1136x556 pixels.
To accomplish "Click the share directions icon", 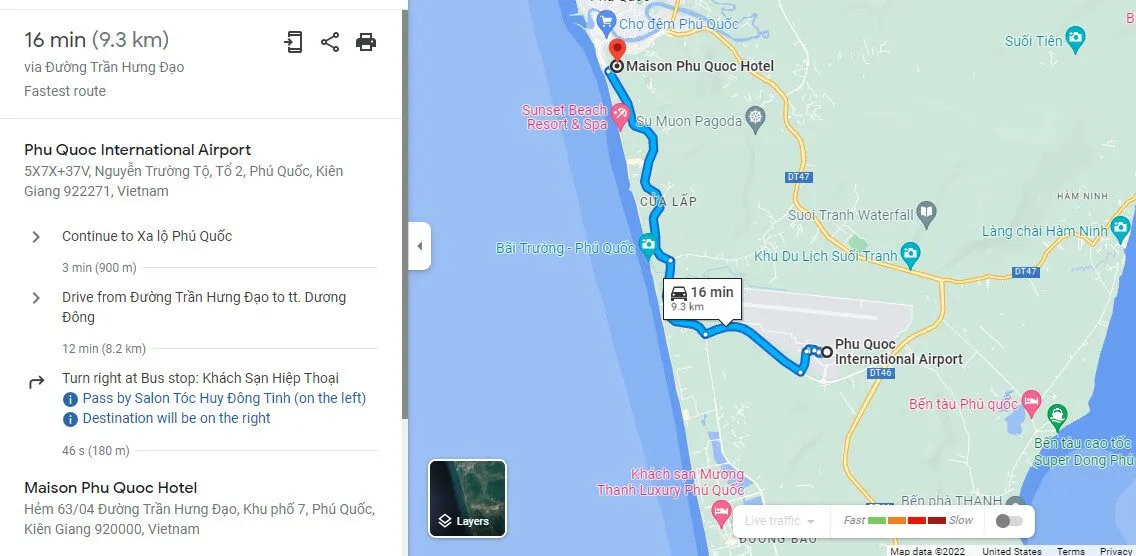I will (330, 42).
